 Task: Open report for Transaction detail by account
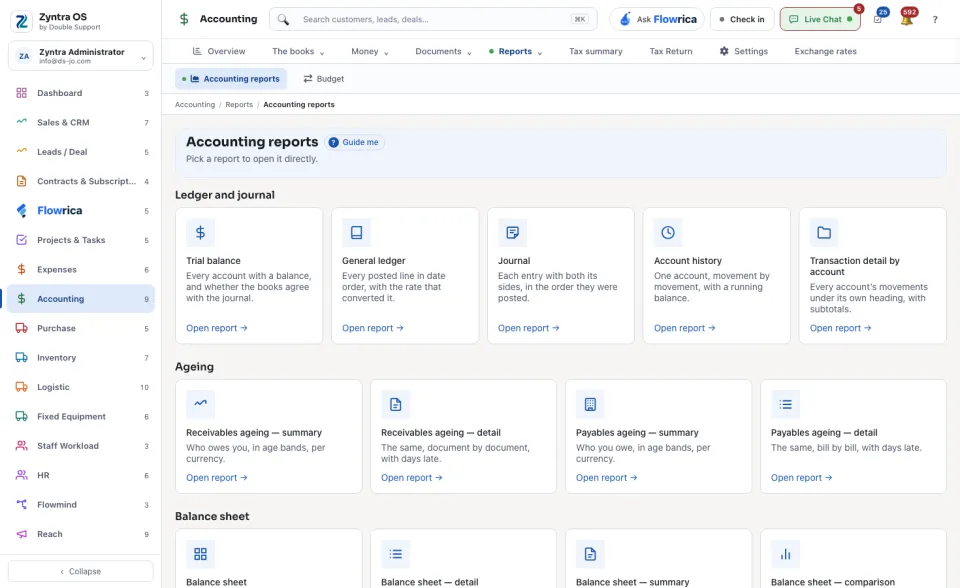[x=841, y=328]
